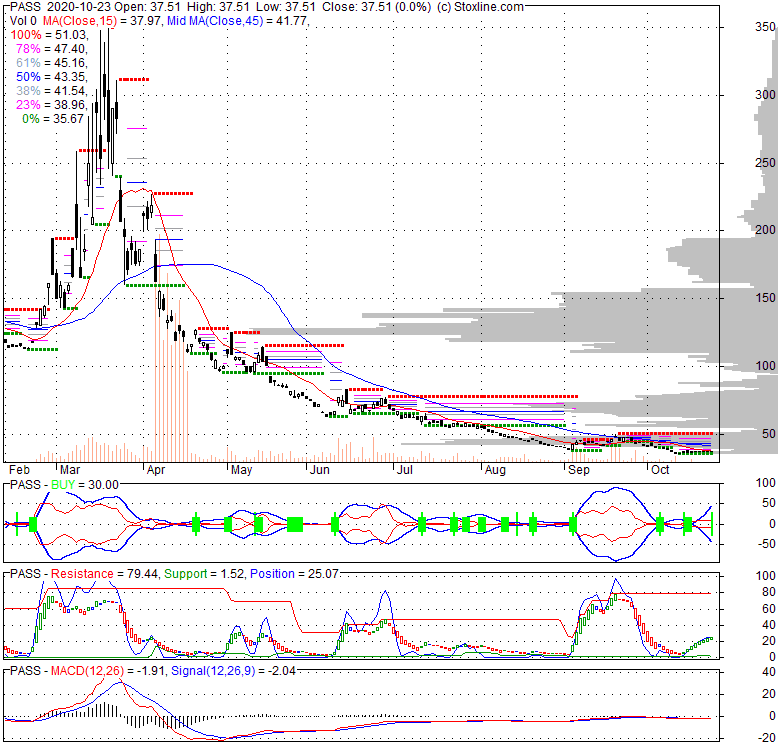780x745 pixels.
Task: Click the 'MA(Close,15)' legend label
Action: (79, 21)
